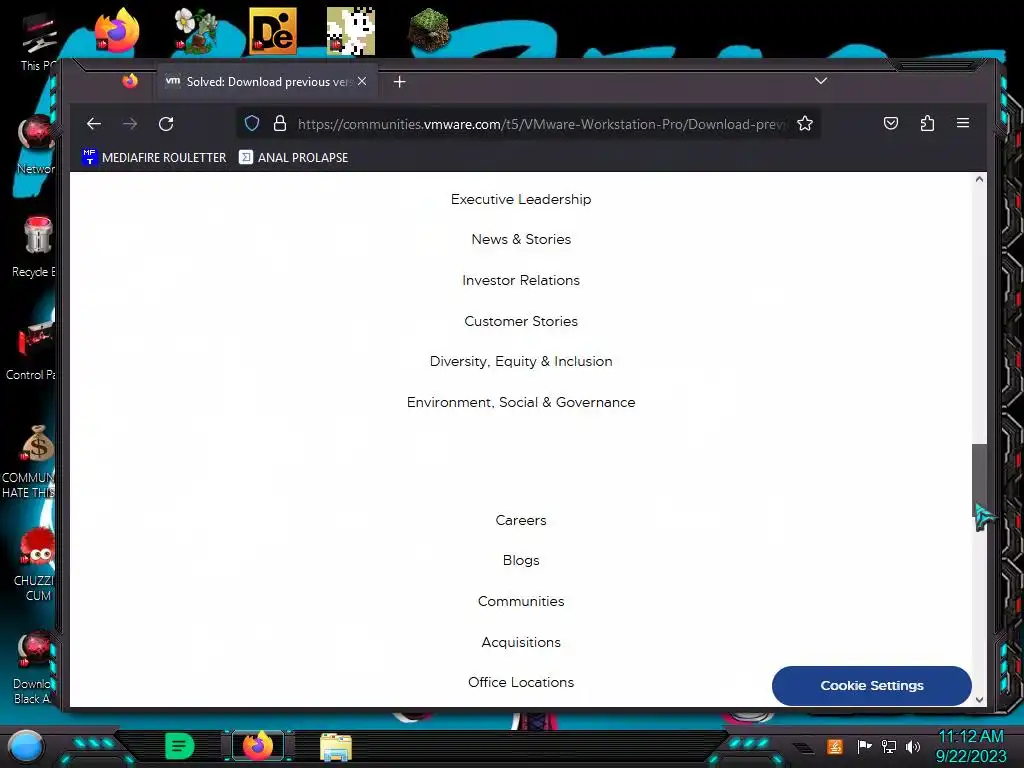Open Investor Relations link
Image resolution: width=1024 pixels, height=768 pixels.
pos(521,280)
